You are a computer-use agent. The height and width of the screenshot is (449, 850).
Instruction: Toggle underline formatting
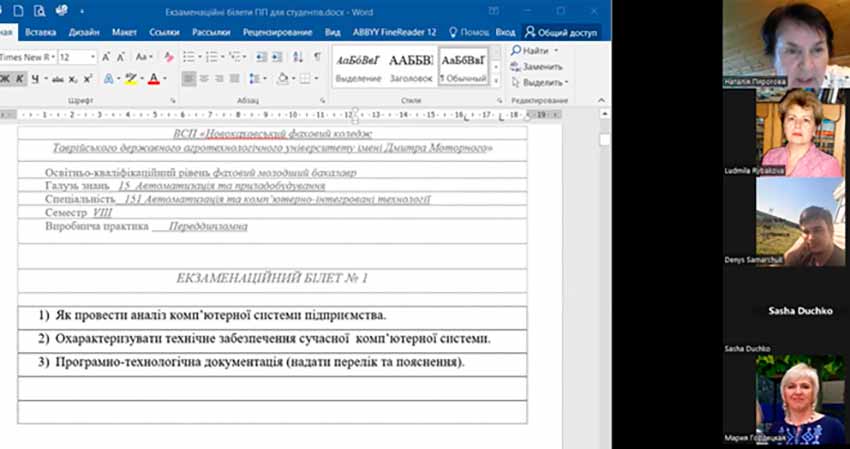point(34,79)
